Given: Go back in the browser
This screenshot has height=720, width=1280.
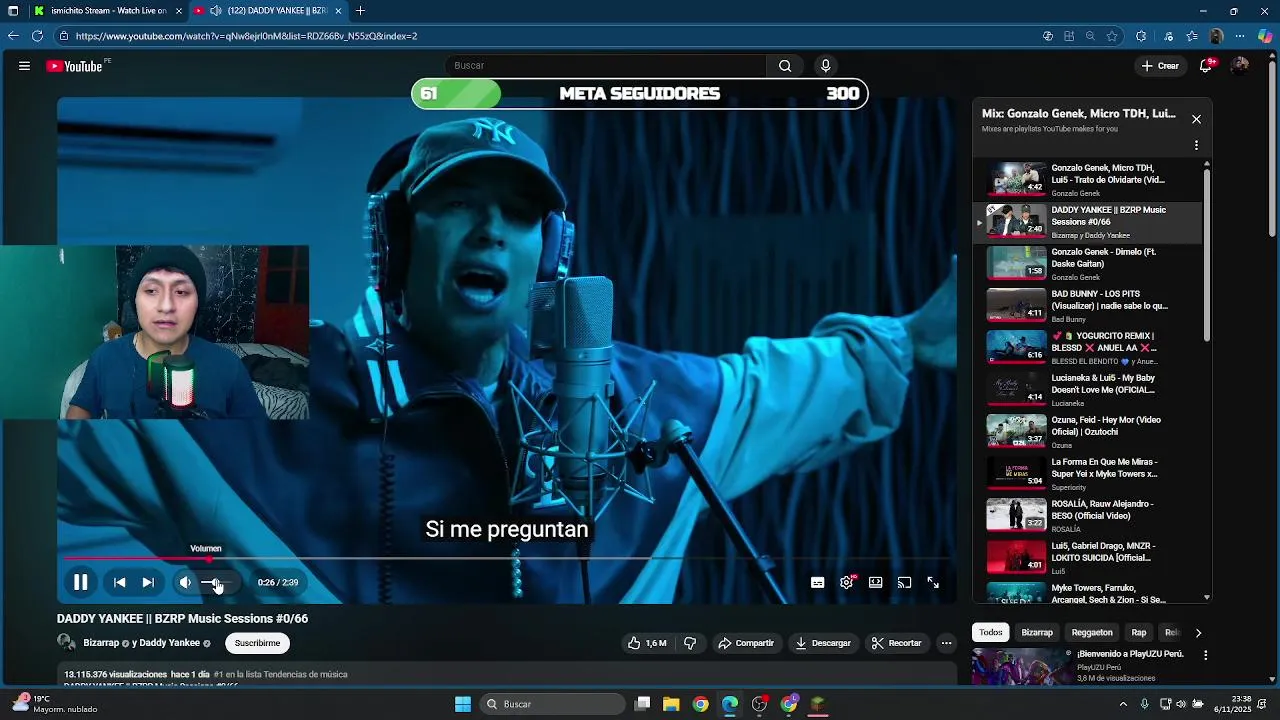Looking at the screenshot, I should 13,36.
